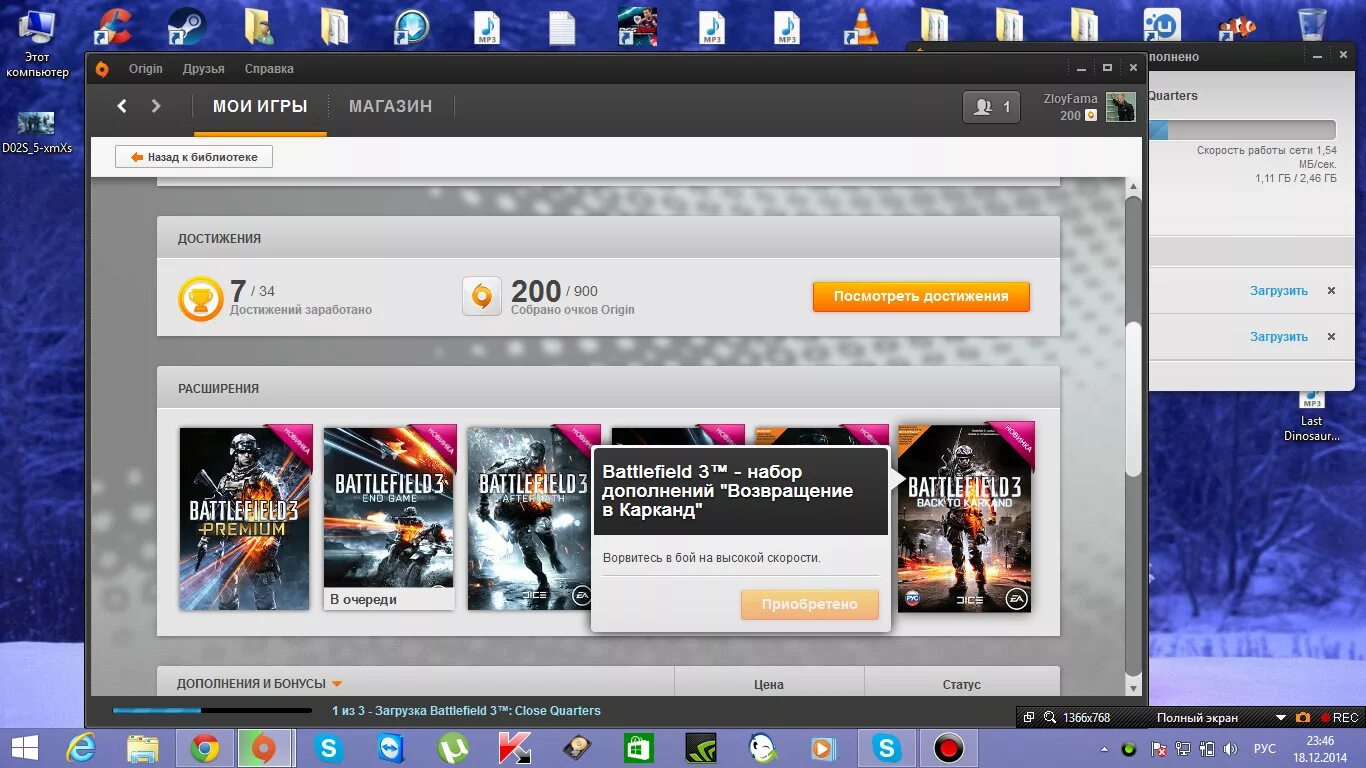Click the Статус column header
This screenshot has height=768, width=1366.
(961, 685)
